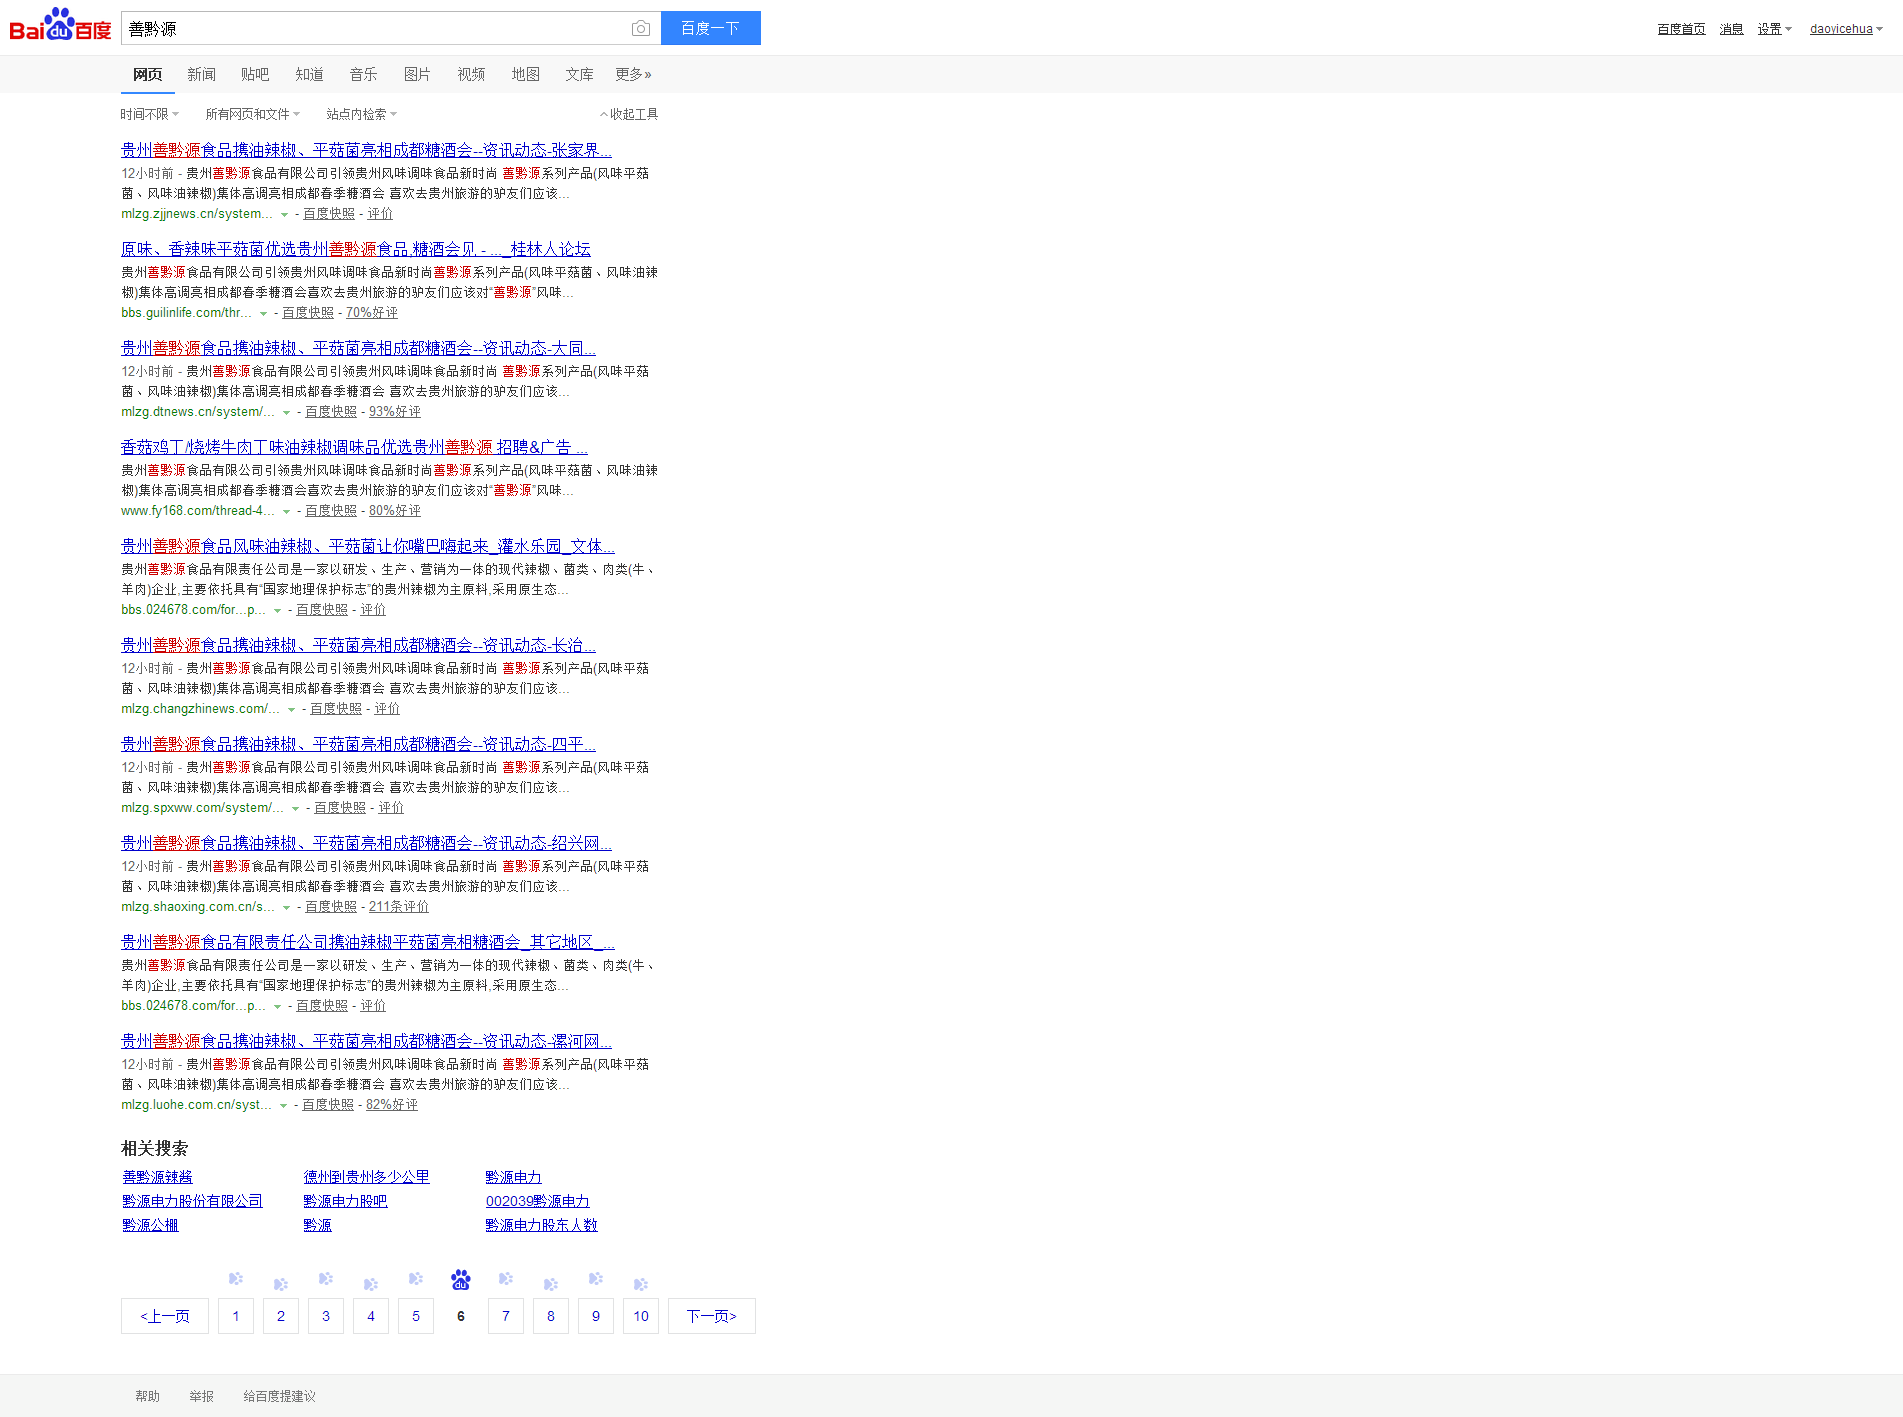Click the paw icon above page 2
Image resolution: width=1903 pixels, height=1417 pixels.
click(x=281, y=1284)
